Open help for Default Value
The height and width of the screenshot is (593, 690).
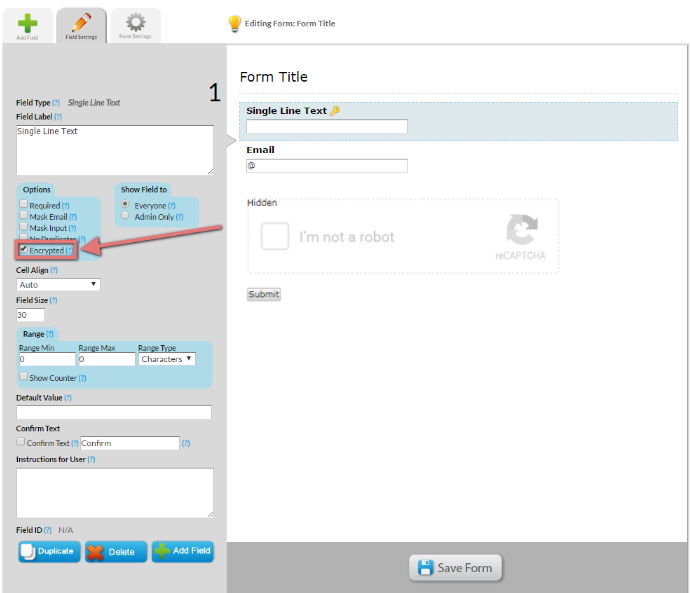(68, 398)
